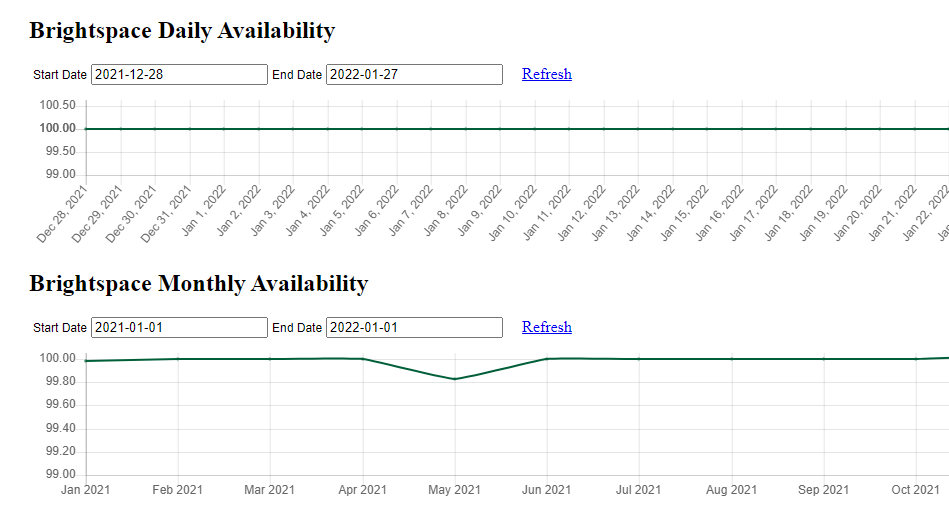Click the Mar 2021 monthly axis label

(x=269, y=490)
